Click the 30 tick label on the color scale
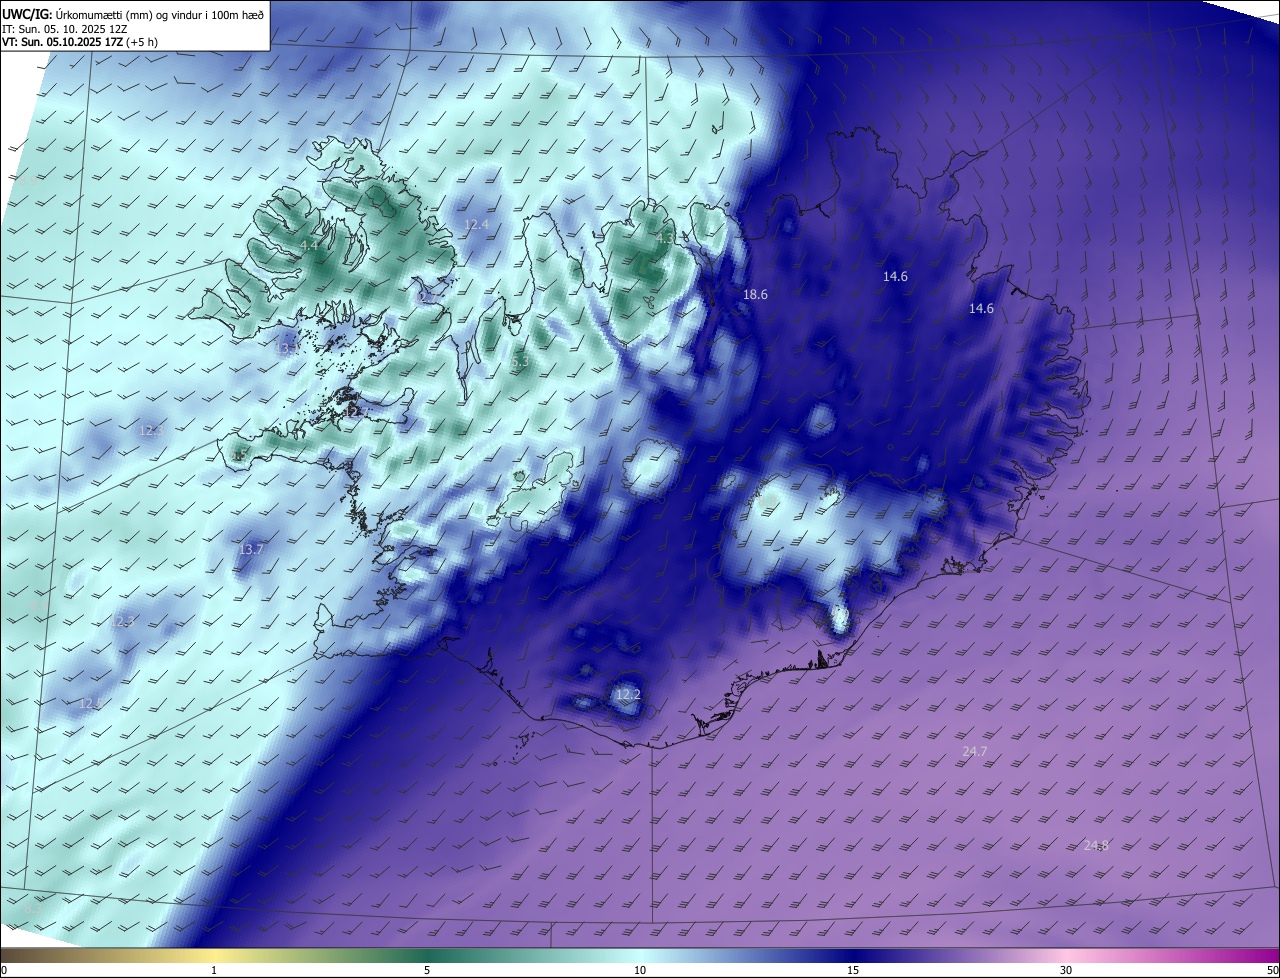1280x978 pixels. pyautogui.click(x=1066, y=970)
